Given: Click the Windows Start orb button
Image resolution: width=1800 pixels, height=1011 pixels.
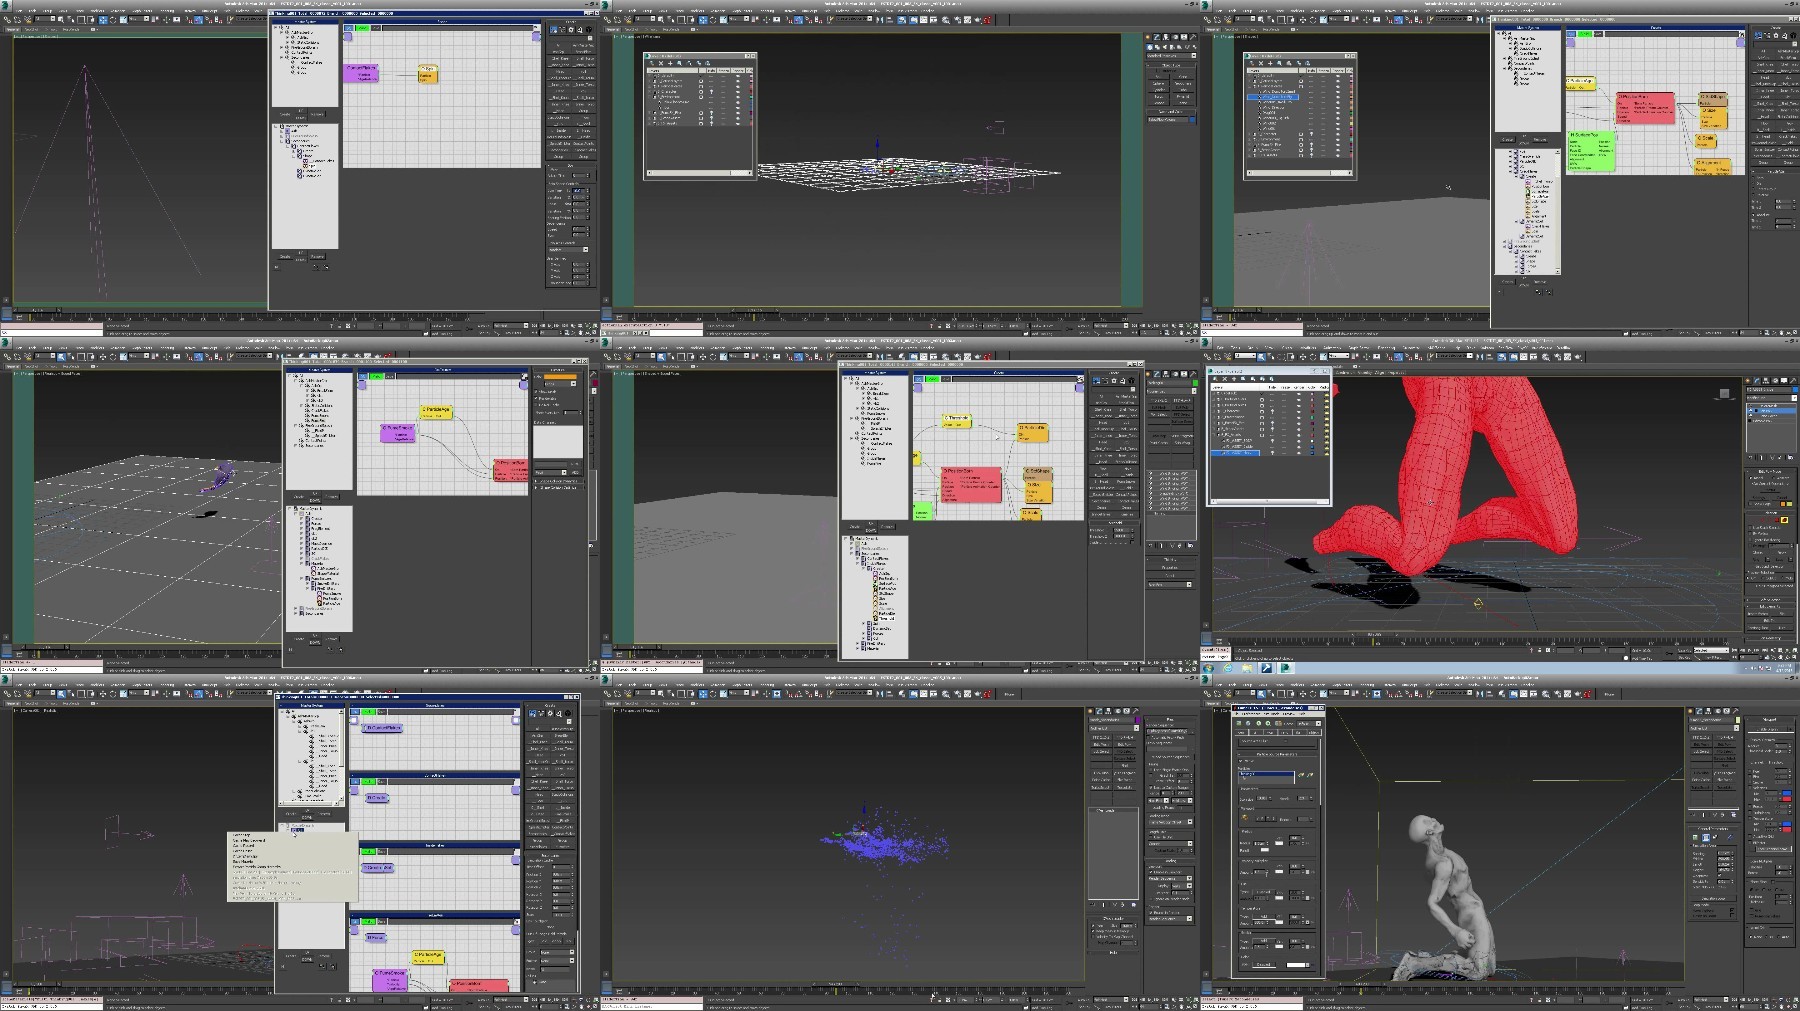Looking at the screenshot, I should pyautogui.click(x=1208, y=668).
